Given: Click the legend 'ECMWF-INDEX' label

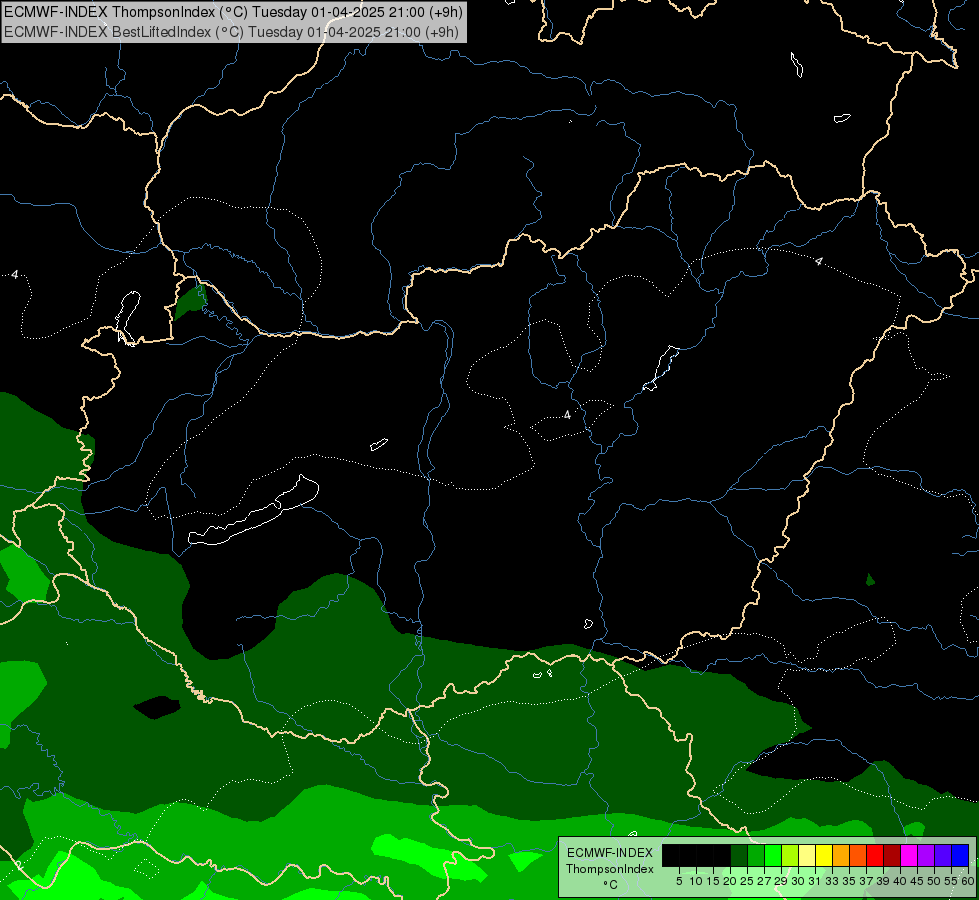Looking at the screenshot, I should (x=610, y=853).
